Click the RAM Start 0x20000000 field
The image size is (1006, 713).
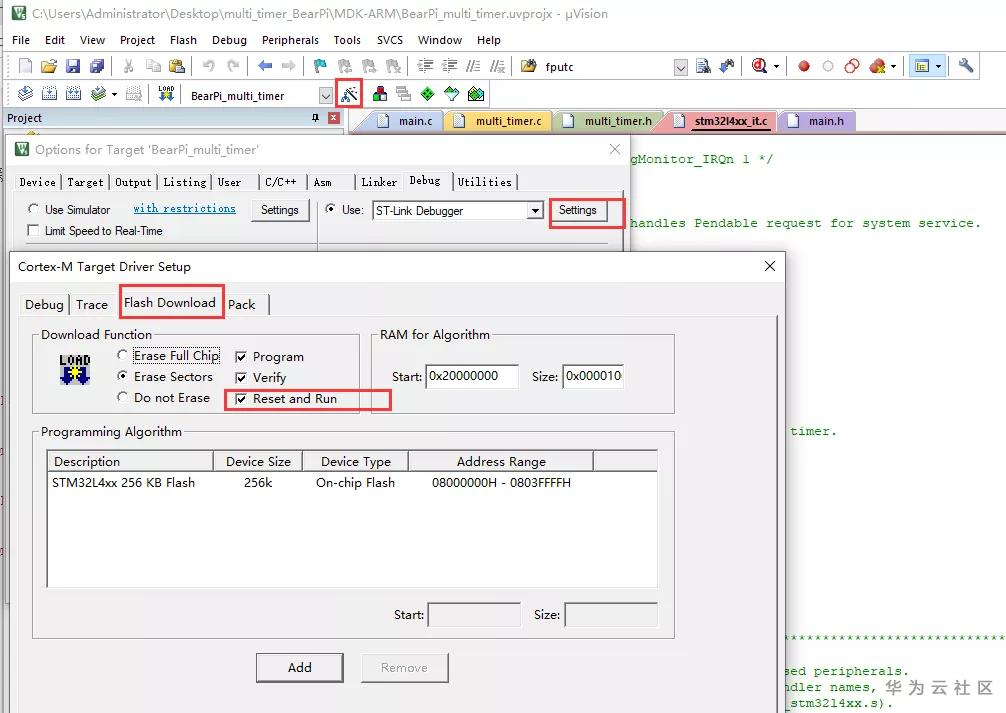pos(472,376)
